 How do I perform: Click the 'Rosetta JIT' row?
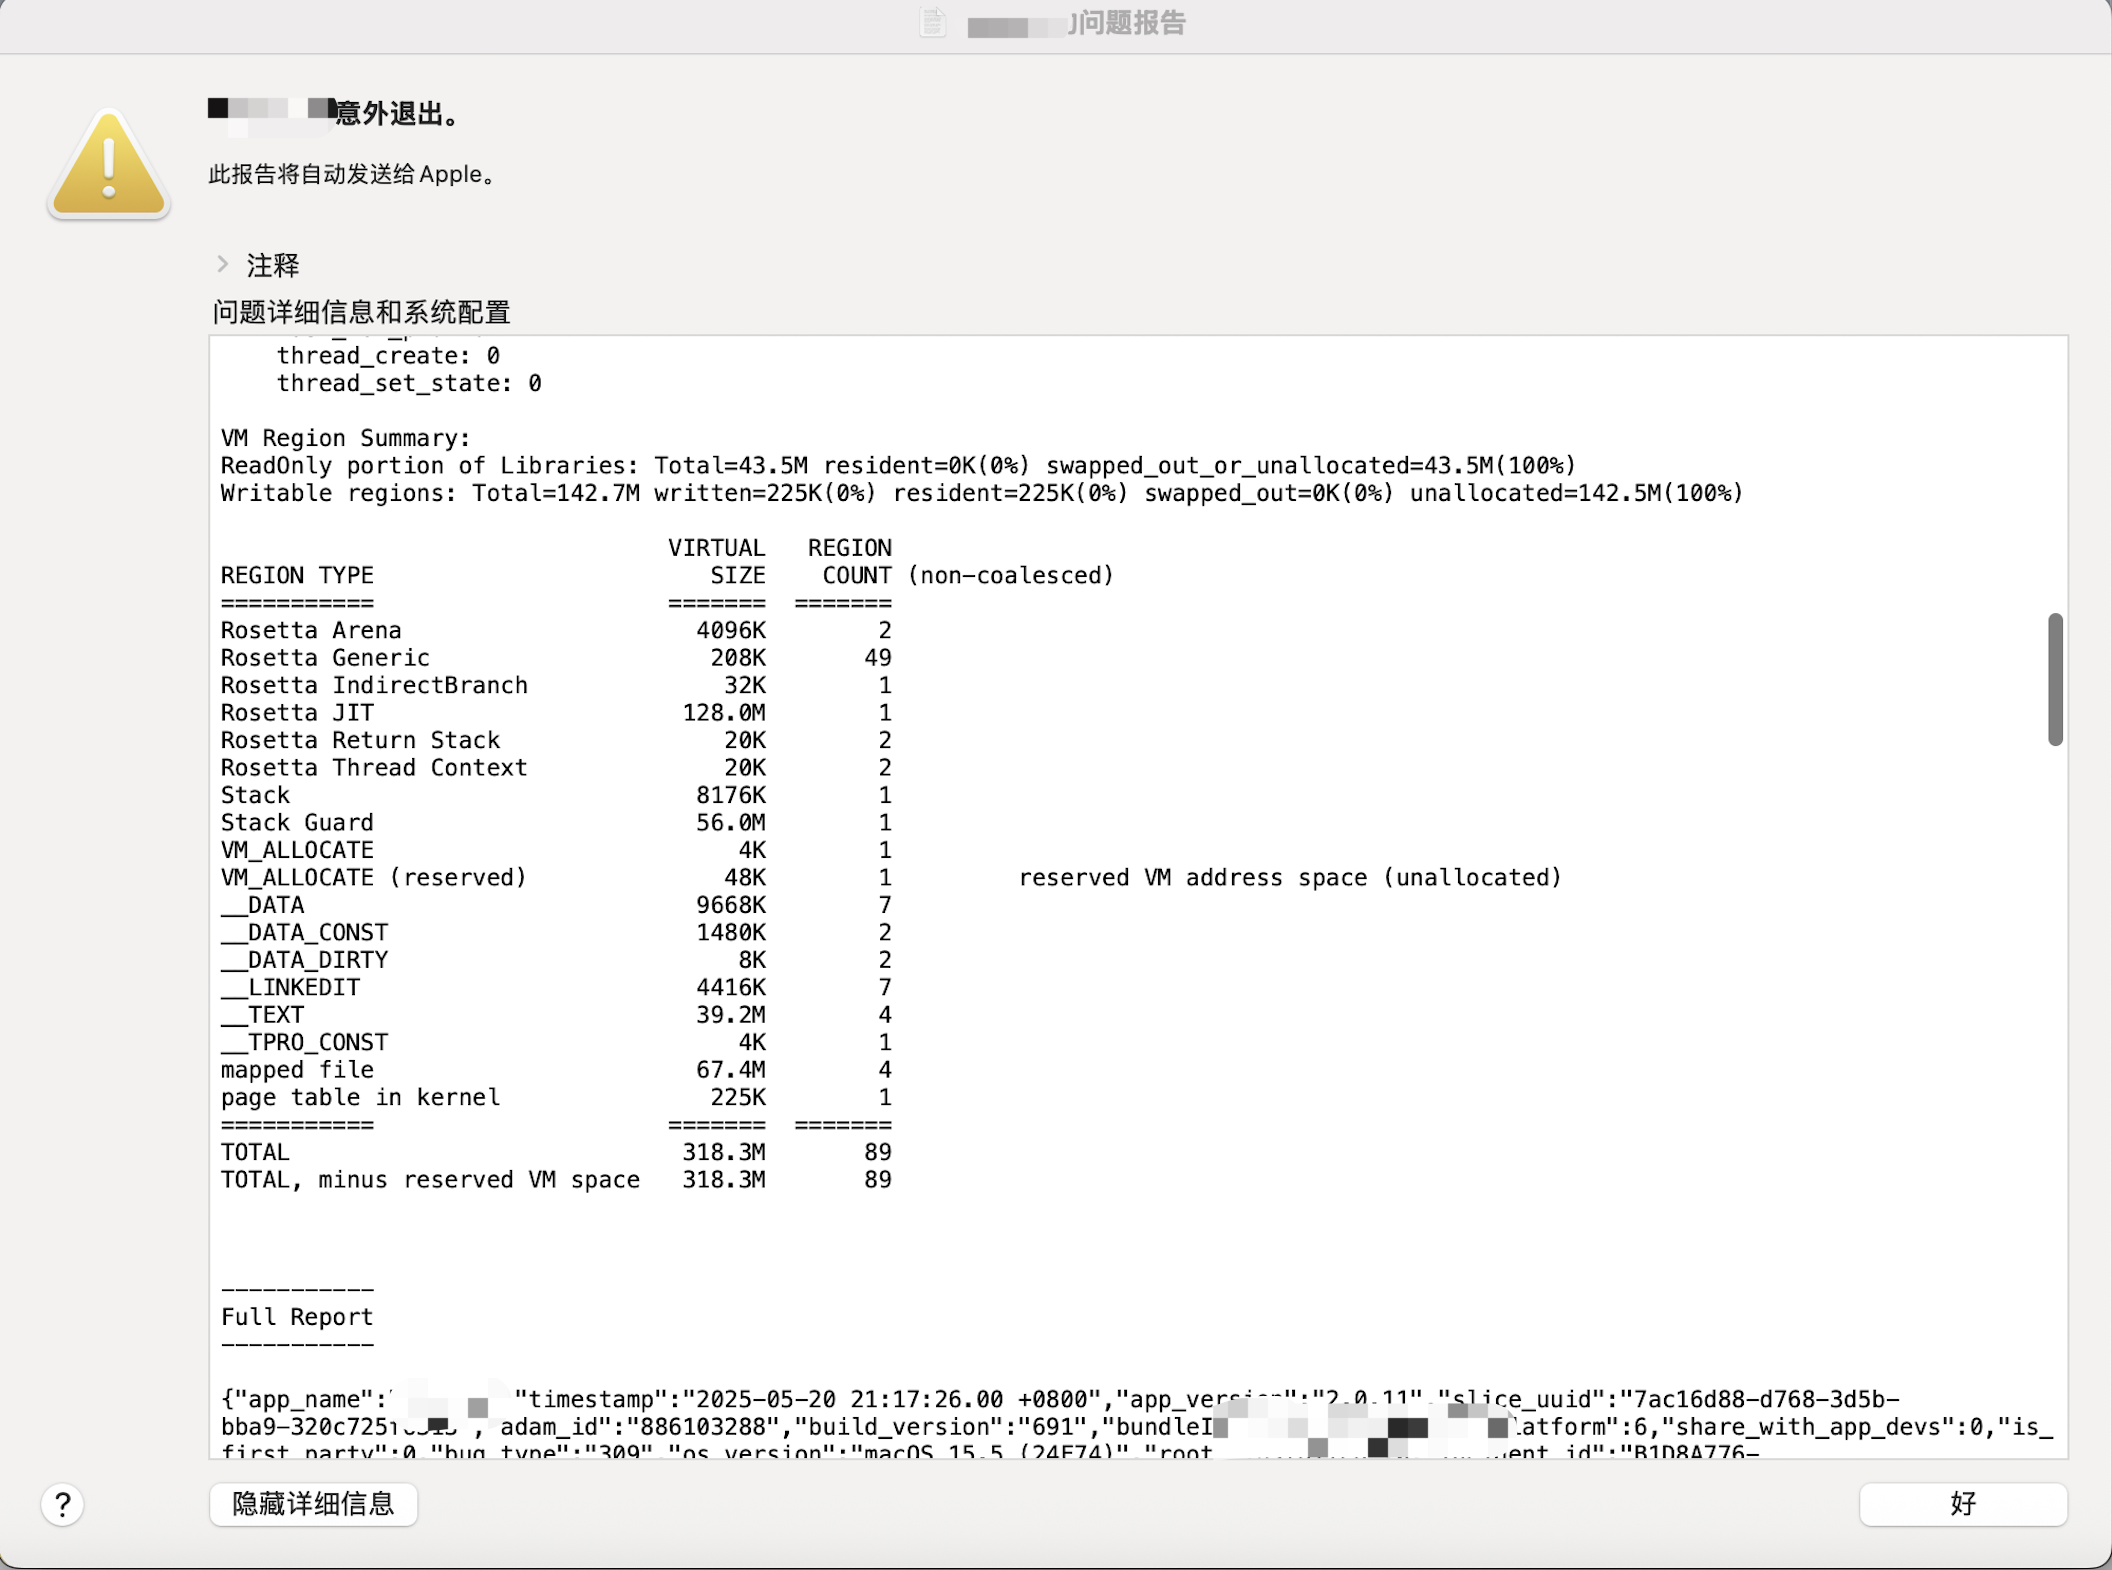(556, 713)
